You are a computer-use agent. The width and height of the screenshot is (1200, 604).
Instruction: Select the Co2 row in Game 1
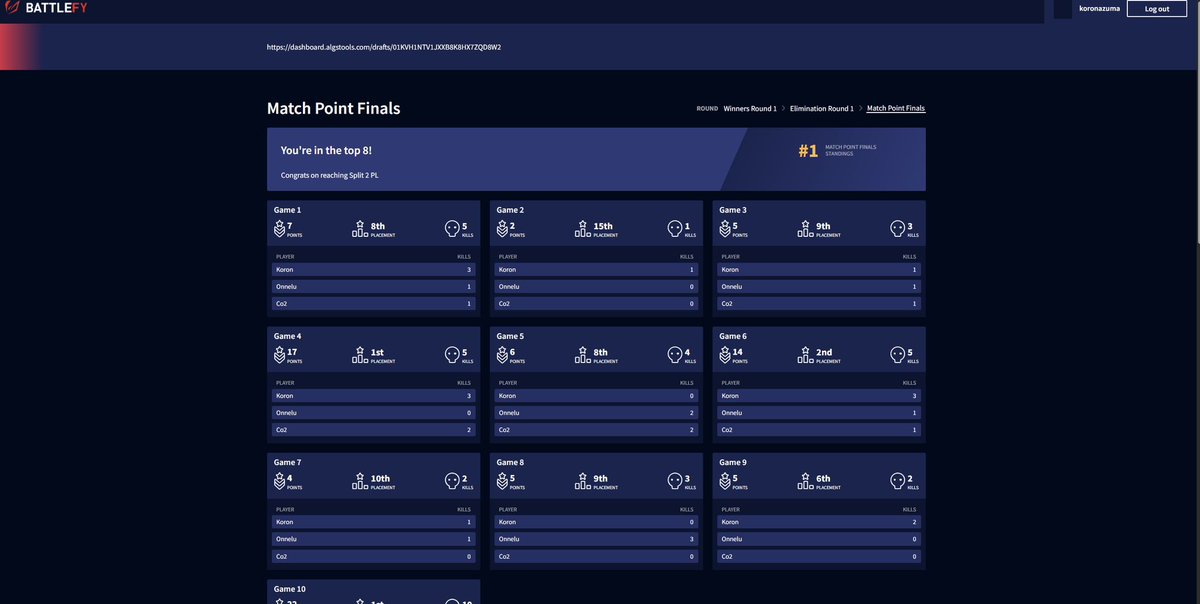click(x=373, y=303)
